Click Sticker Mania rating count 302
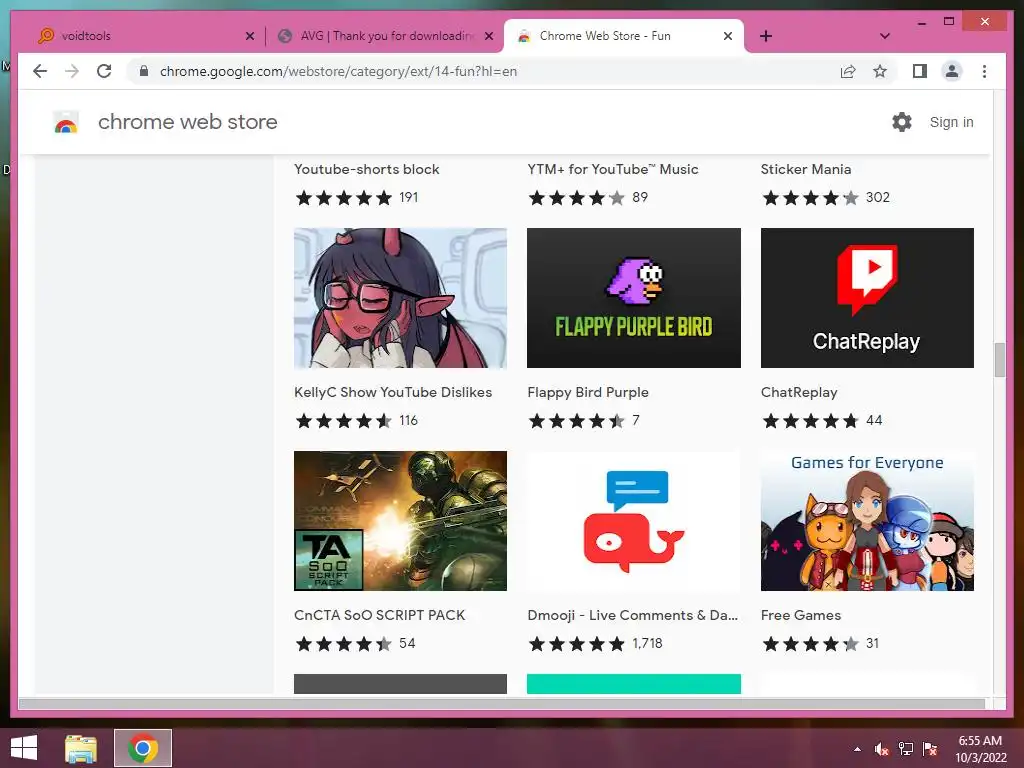Viewport: 1024px width, 768px height. pos(878,197)
